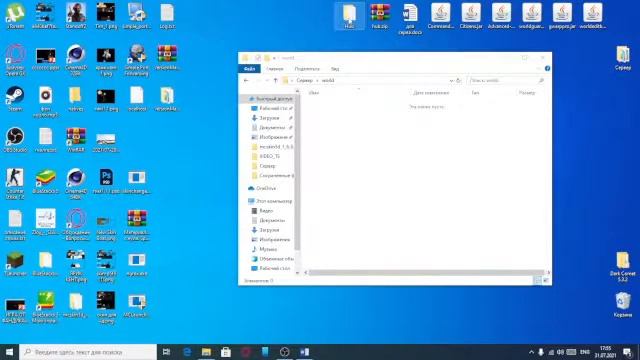640x360 pixels.
Task: Select the highlighted Hub folder on desktop
Action: click(x=349, y=16)
